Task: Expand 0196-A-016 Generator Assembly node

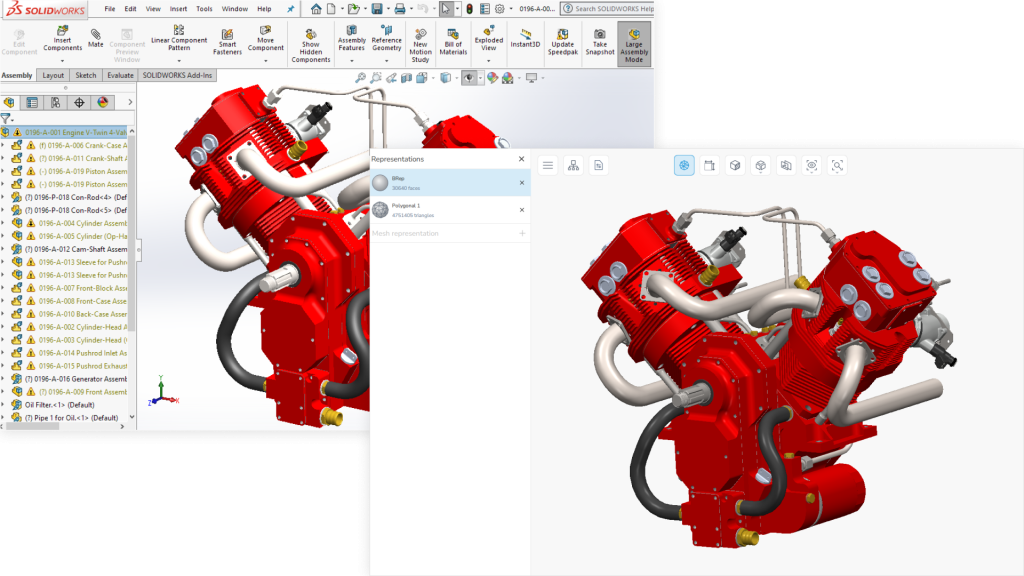Action: [3, 379]
